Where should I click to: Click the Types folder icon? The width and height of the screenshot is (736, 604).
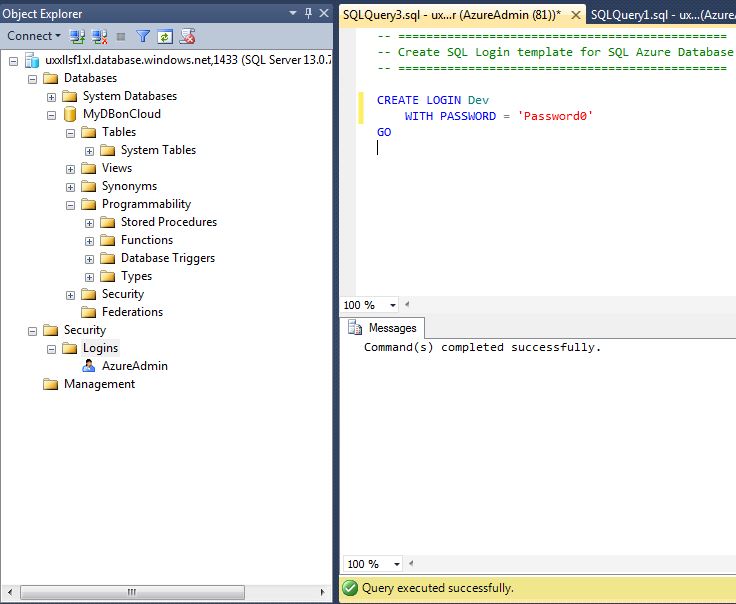[107, 276]
